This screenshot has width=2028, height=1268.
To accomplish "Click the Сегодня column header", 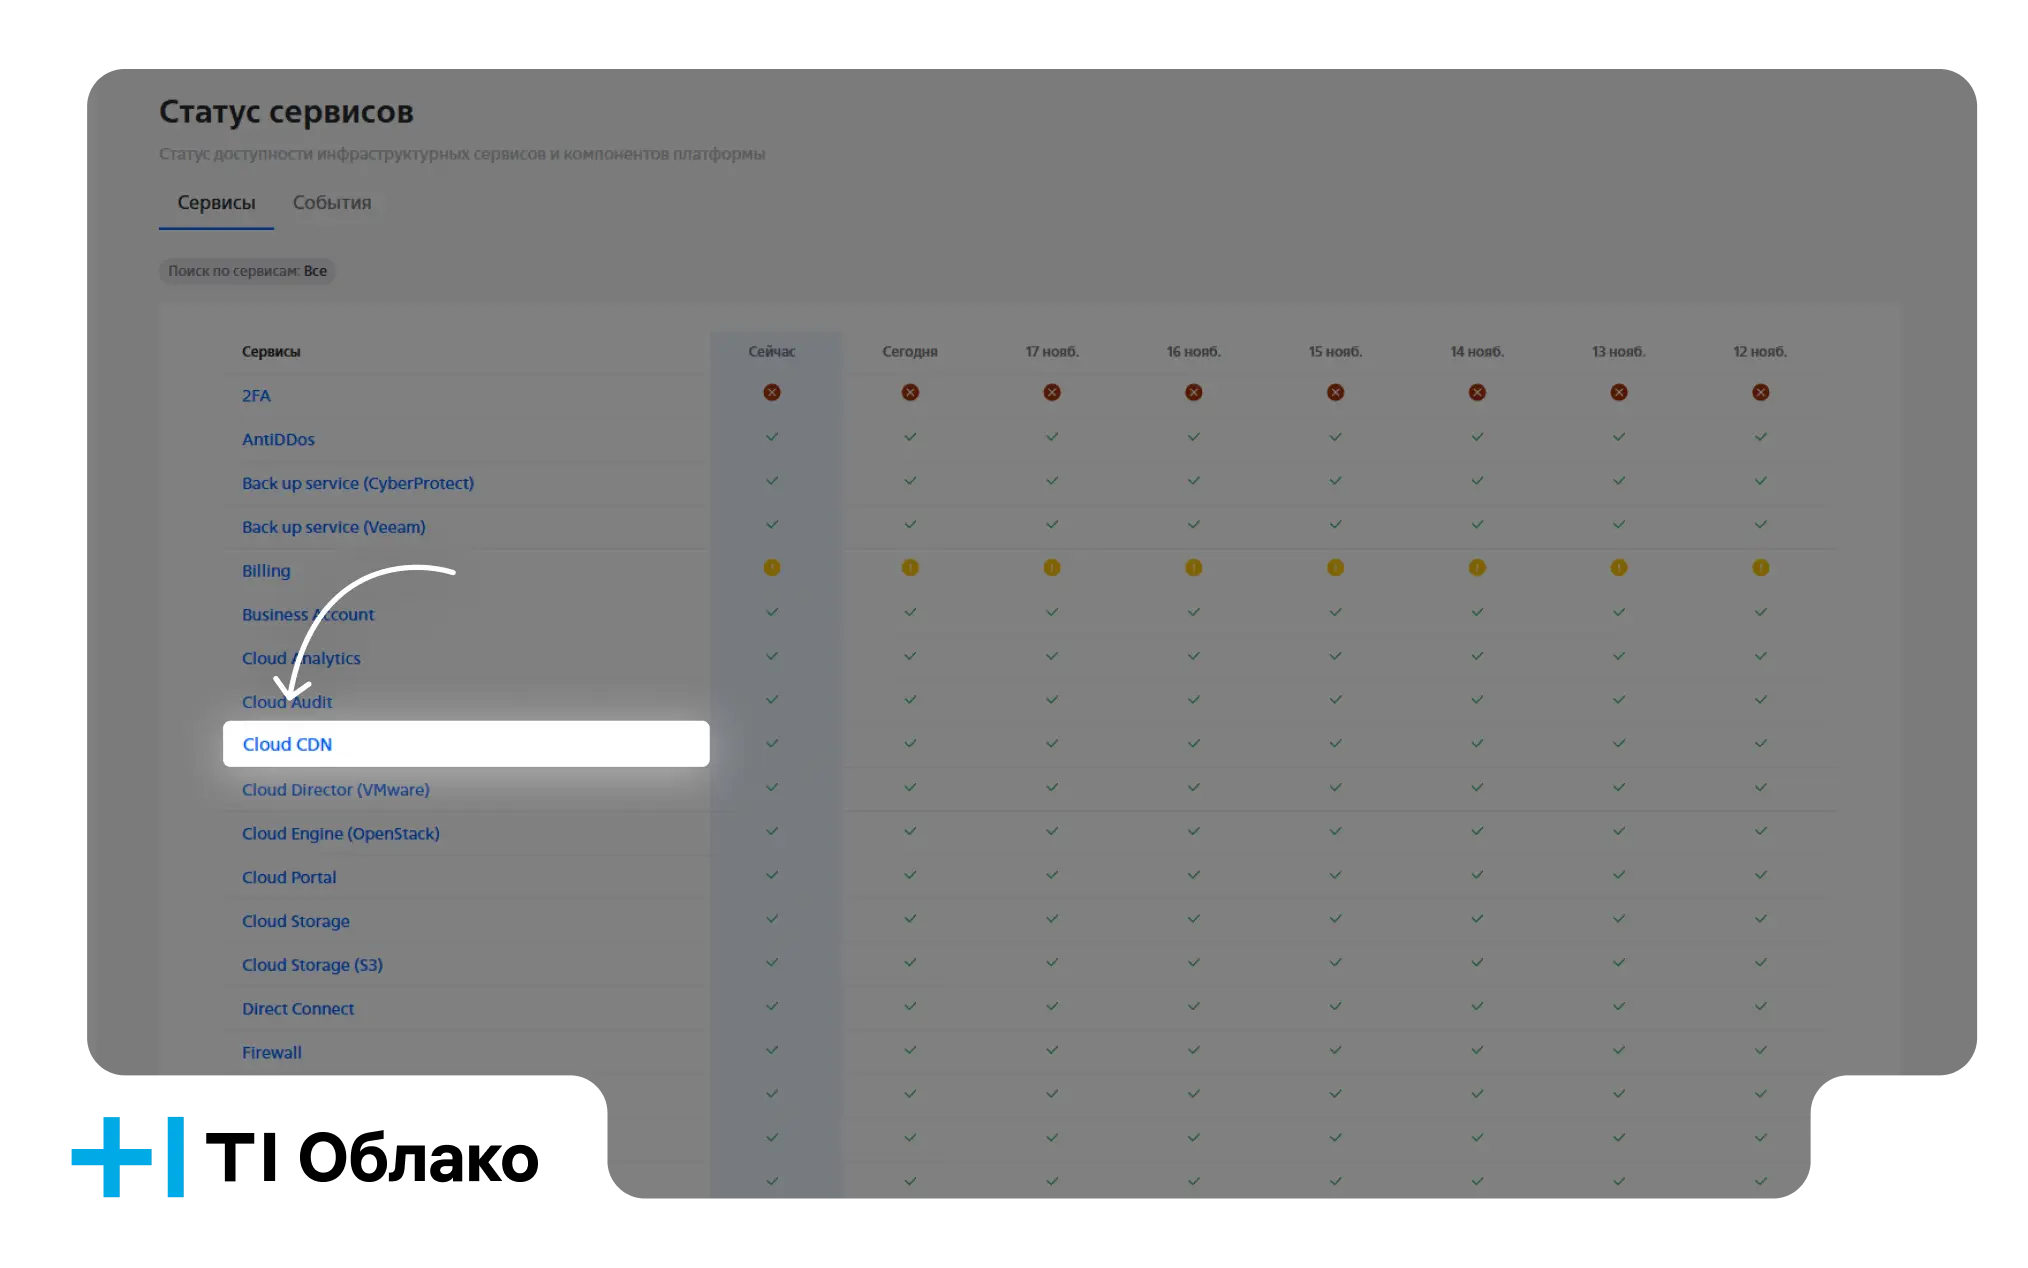I will point(910,352).
